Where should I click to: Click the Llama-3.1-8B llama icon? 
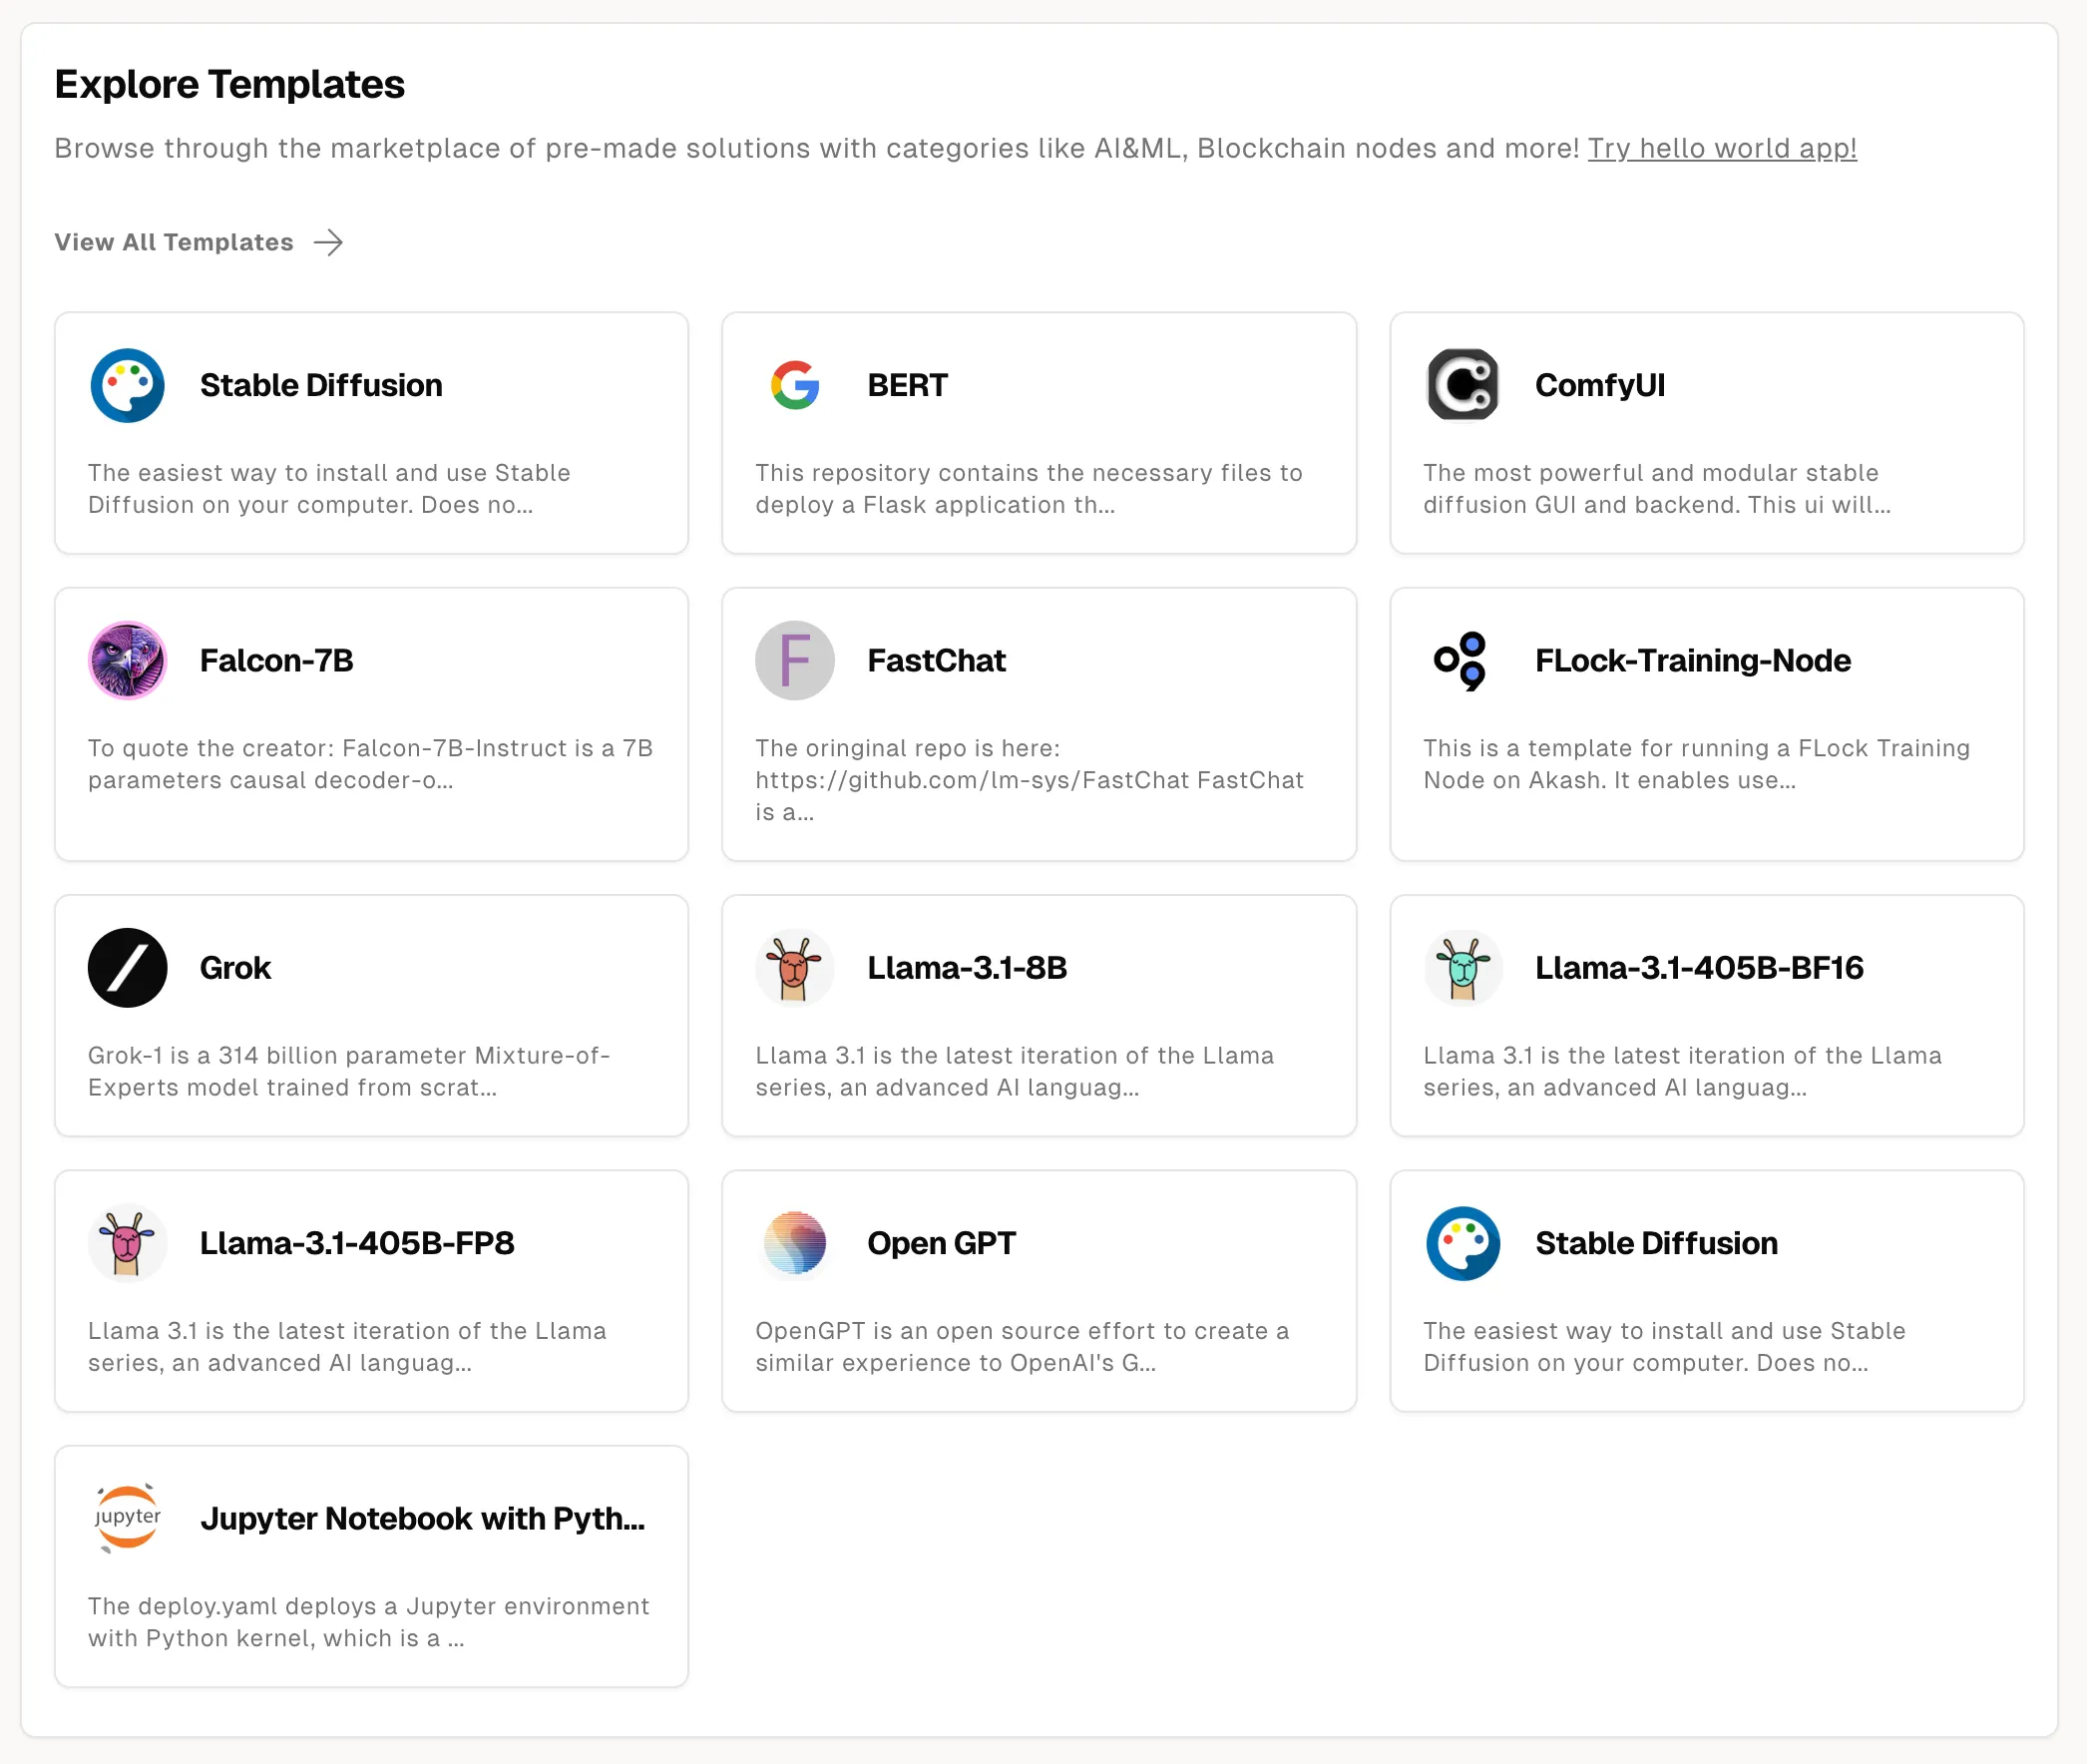[795, 967]
